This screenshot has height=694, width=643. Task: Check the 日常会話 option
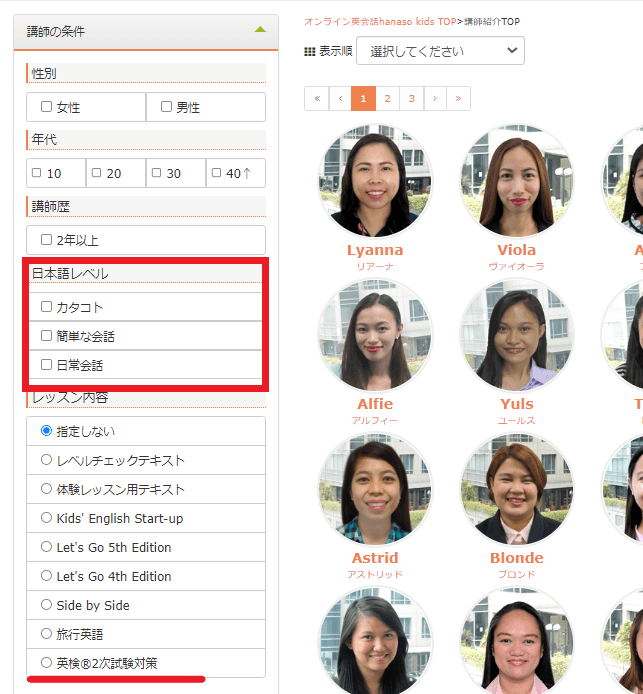[46, 364]
